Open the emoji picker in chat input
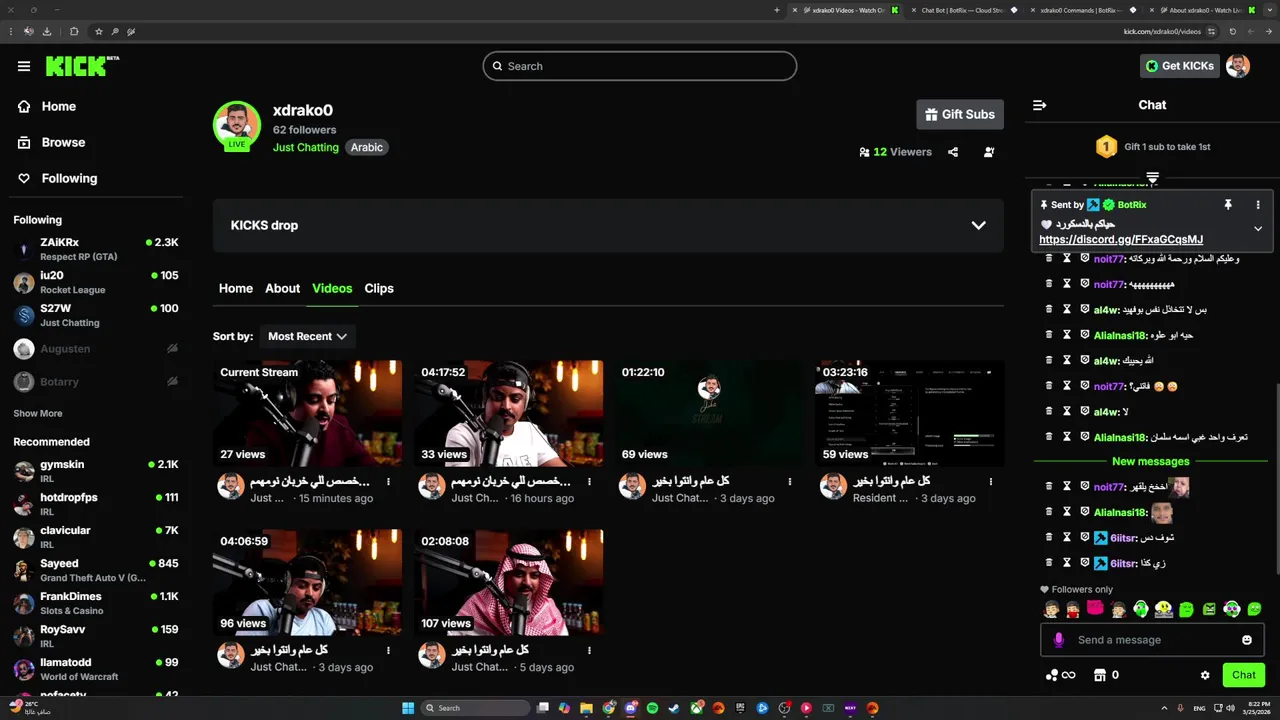Image resolution: width=1280 pixels, height=720 pixels. point(1247,640)
